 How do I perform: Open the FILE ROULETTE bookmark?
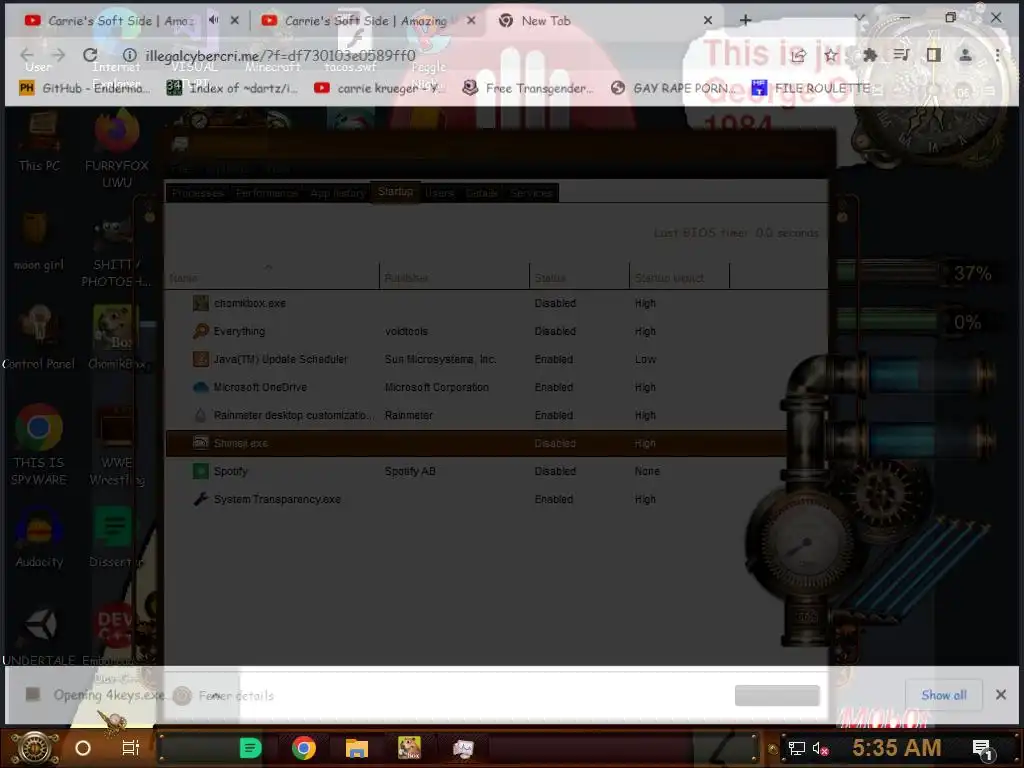(812, 88)
